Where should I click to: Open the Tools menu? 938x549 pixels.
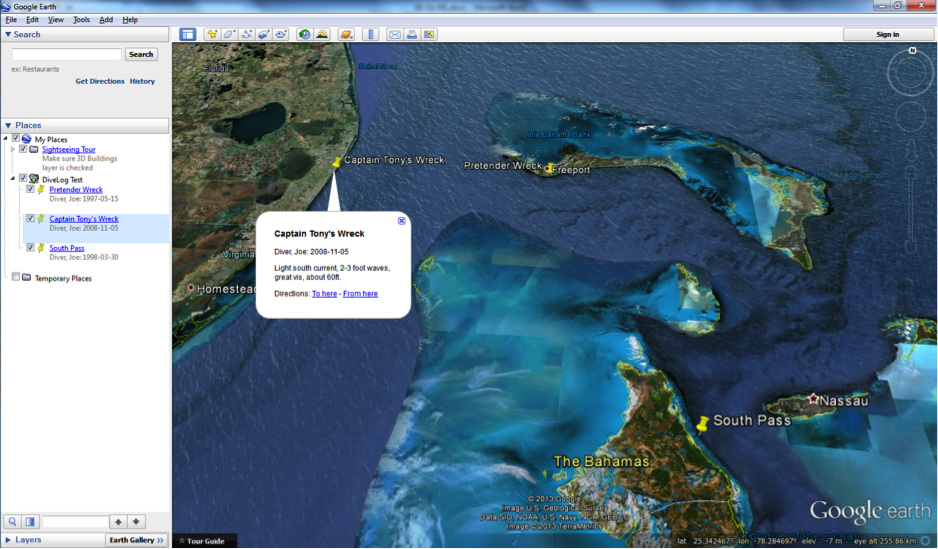pyautogui.click(x=81, y=20)
